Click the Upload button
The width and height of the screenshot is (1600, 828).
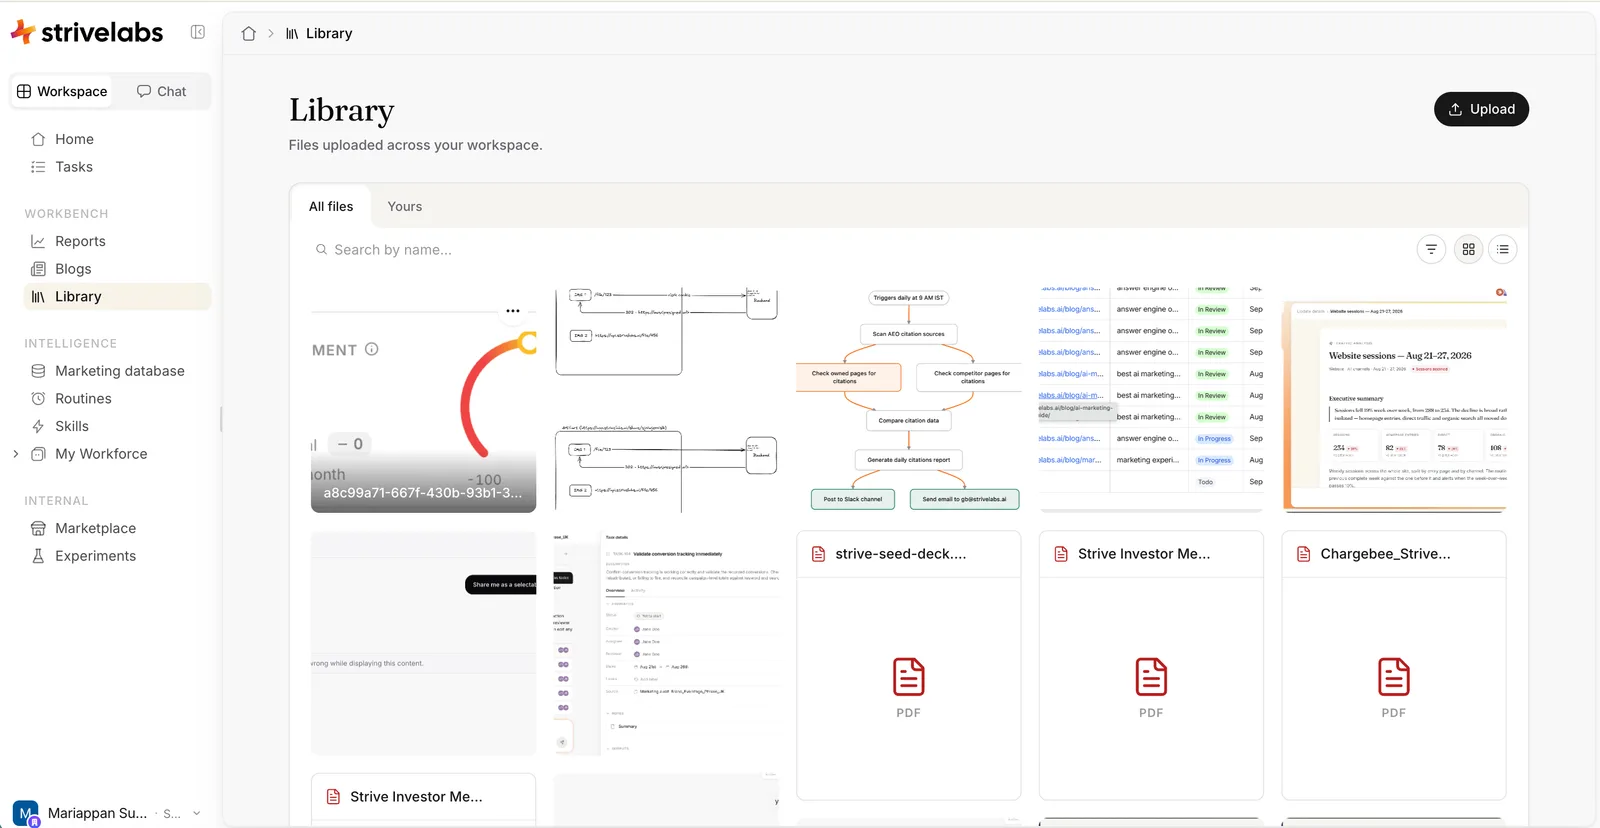point(1481,109)
